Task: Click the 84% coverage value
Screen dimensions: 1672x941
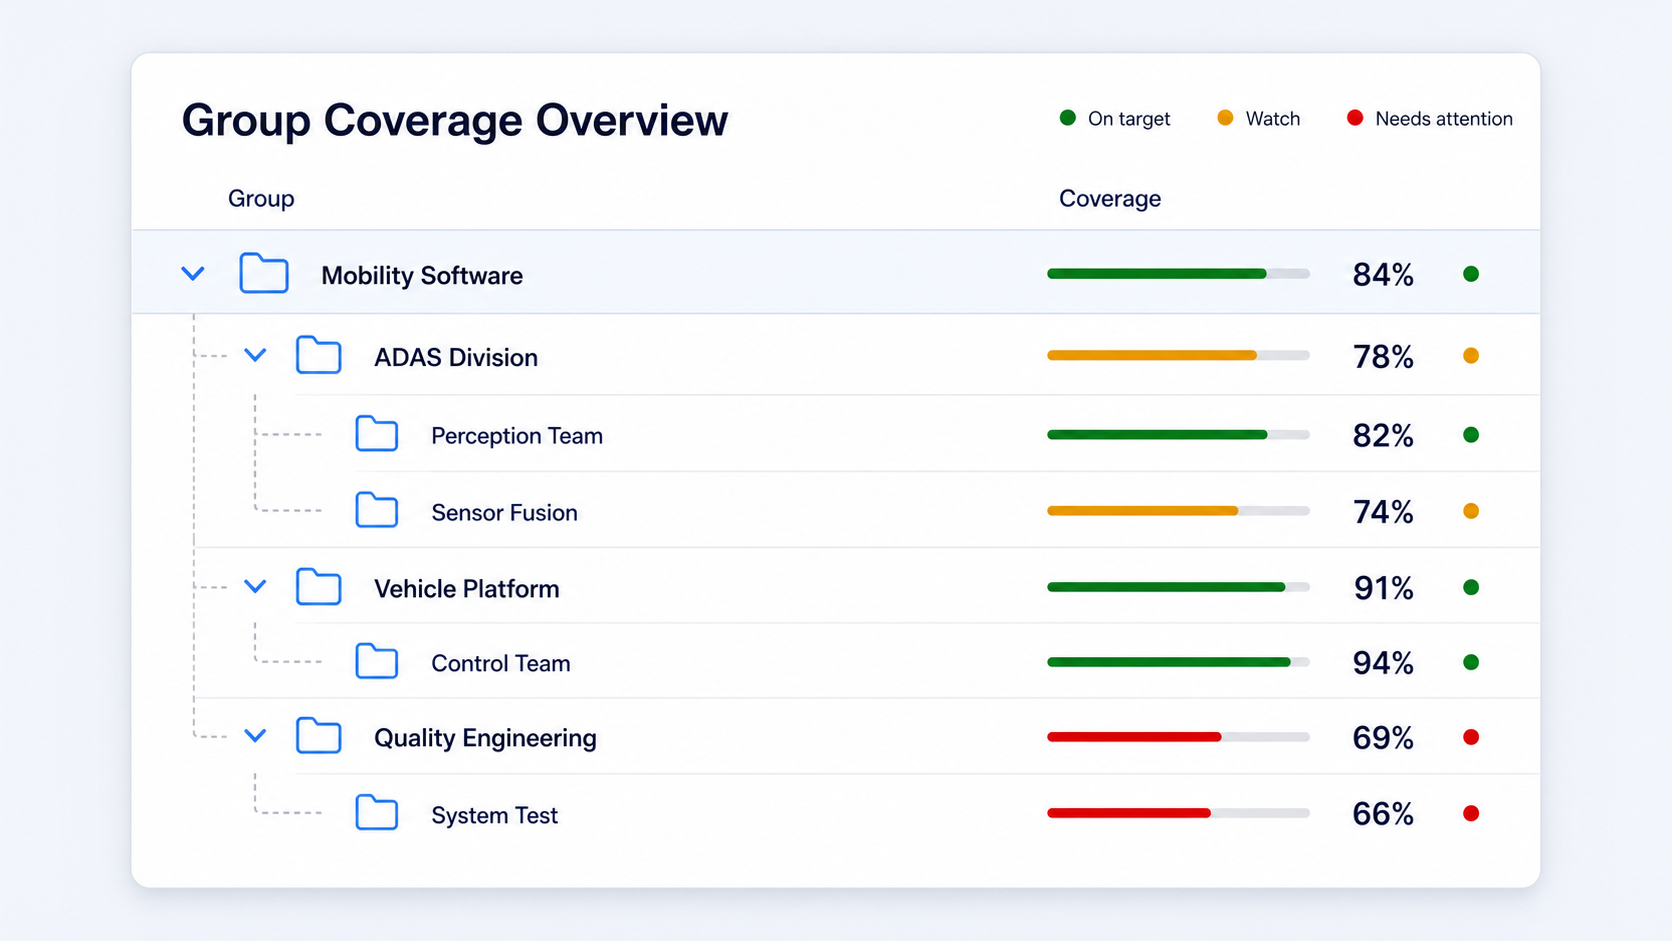Action: point(1383,274)
